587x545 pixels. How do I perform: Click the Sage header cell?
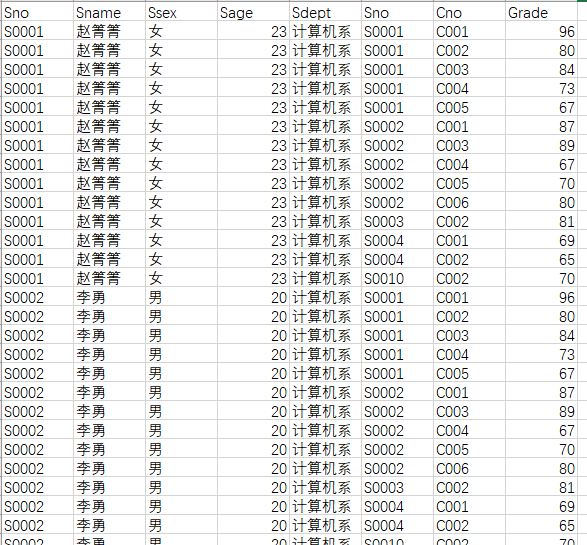coord(253,13)
